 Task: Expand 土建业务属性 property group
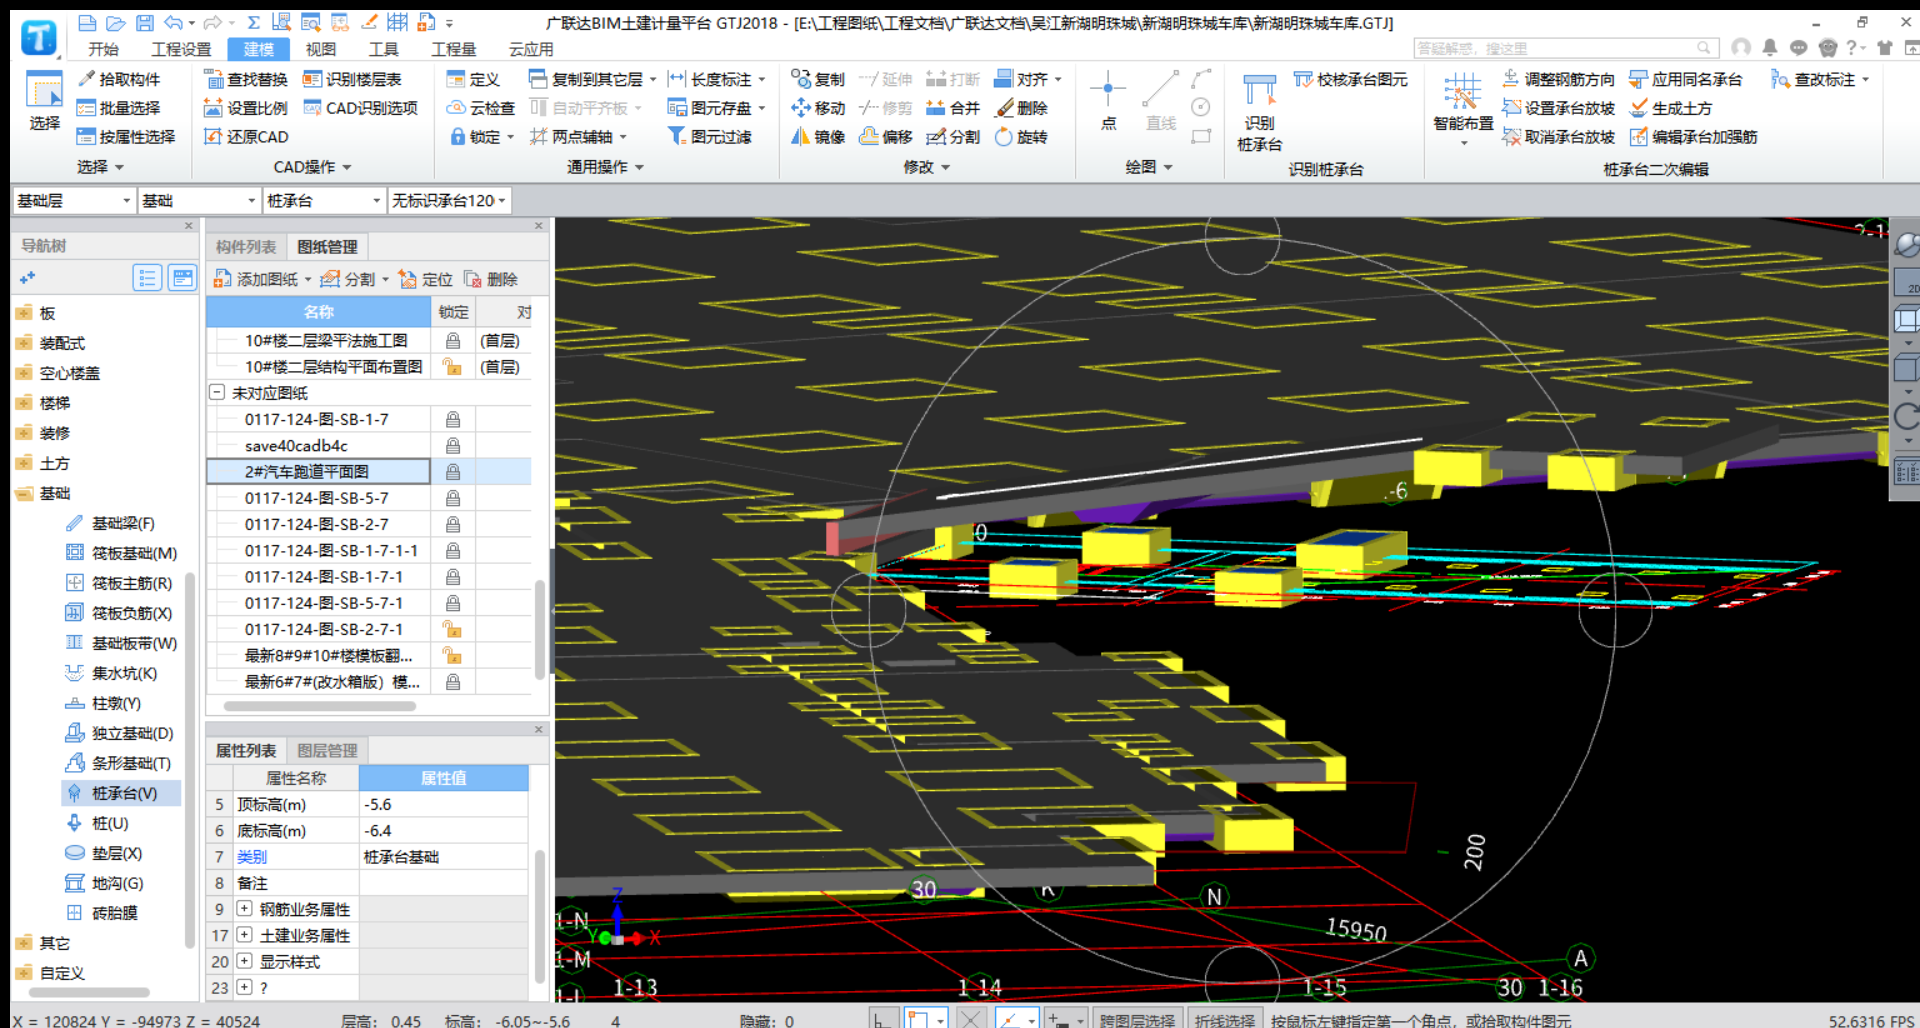click(x=244, y=935)
